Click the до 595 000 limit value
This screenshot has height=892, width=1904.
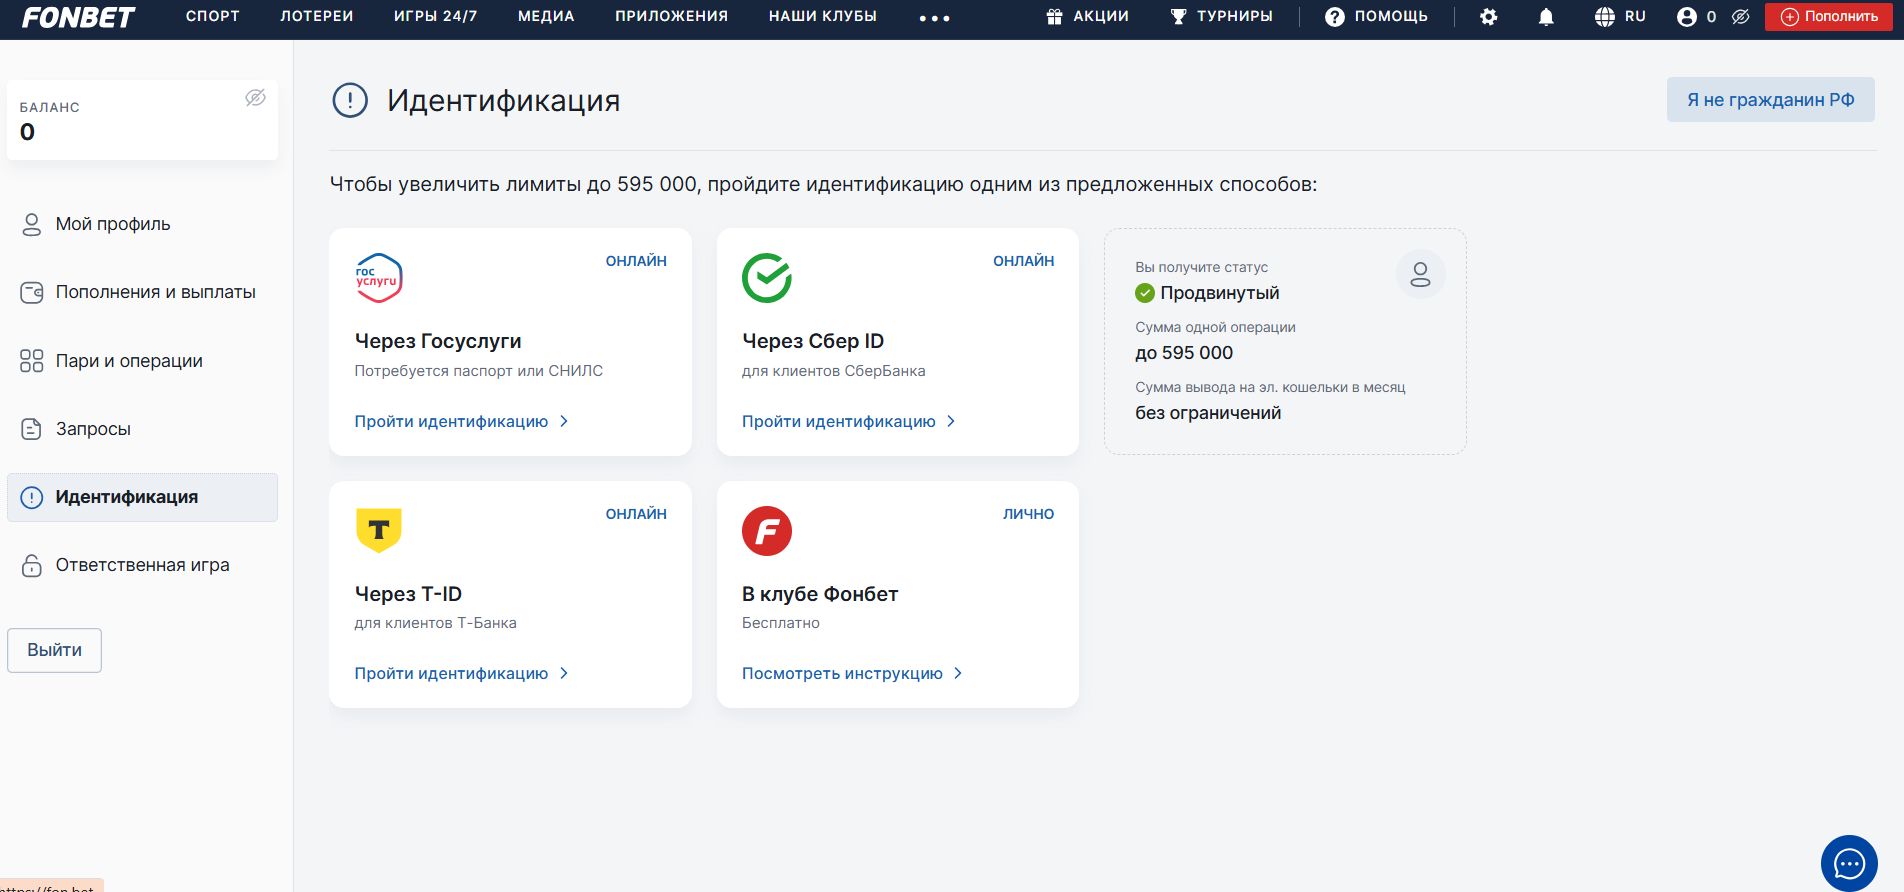1184,353
